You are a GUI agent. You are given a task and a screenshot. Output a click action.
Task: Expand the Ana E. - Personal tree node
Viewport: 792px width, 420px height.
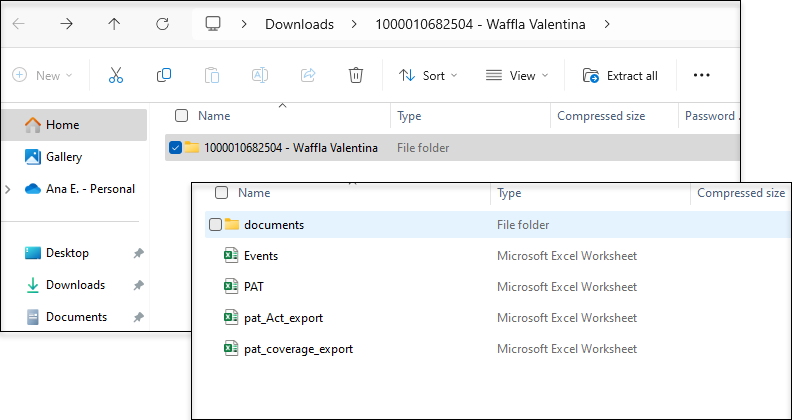tap(10, 189)
